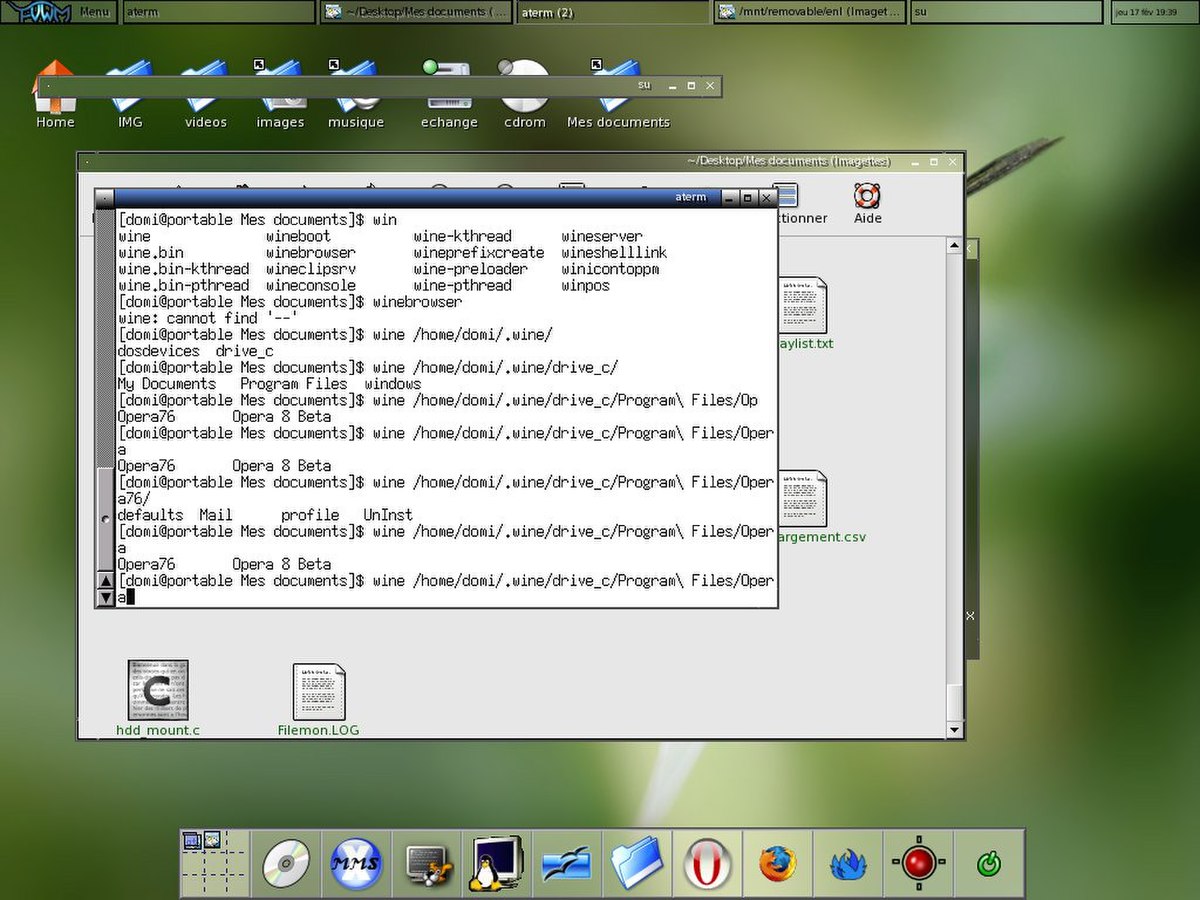This screenshot has width=1200, height=900.
Task: Switch to the su taskbar entry
Action: [x=1008, y=13]
